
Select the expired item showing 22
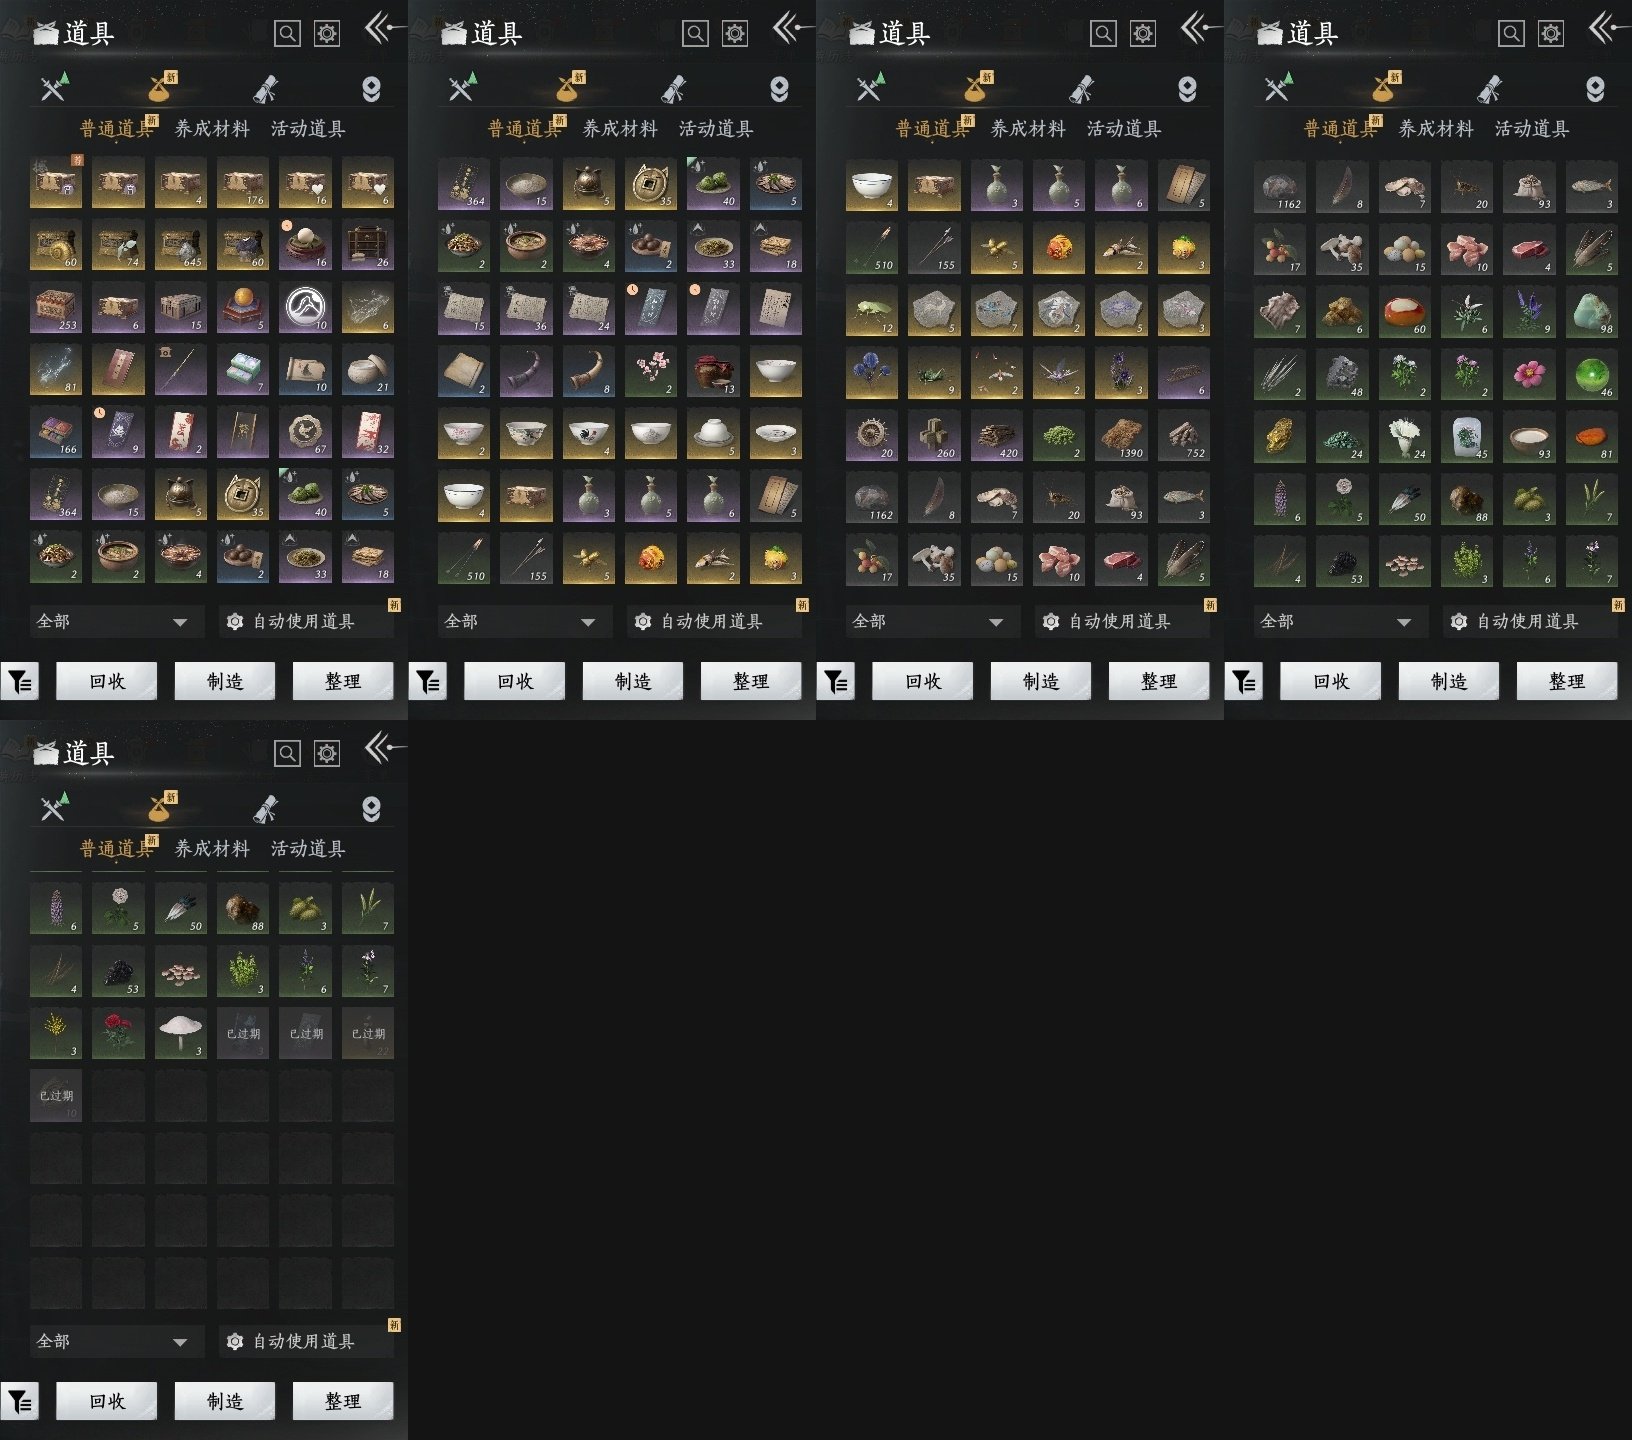(x=367, y=1033)
